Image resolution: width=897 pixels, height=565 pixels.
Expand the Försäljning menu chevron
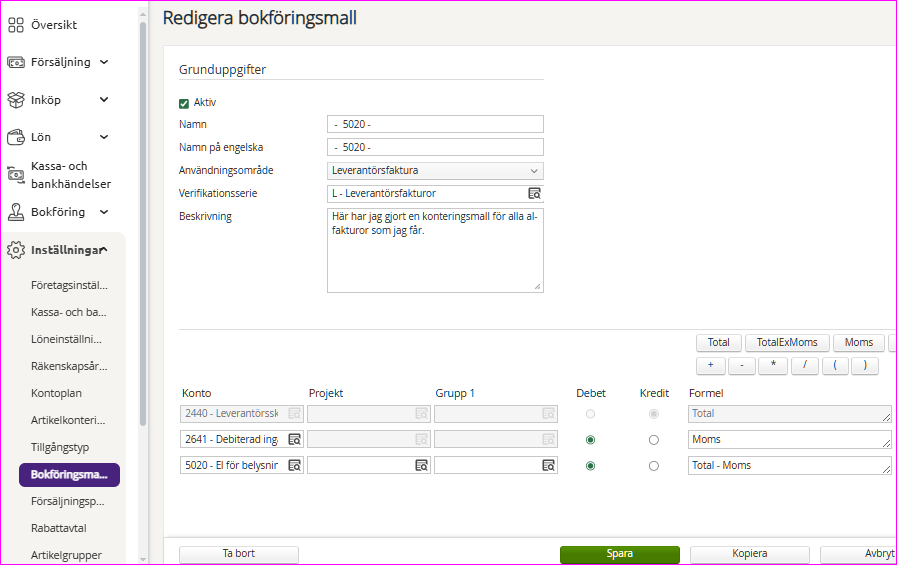[104, 62]
